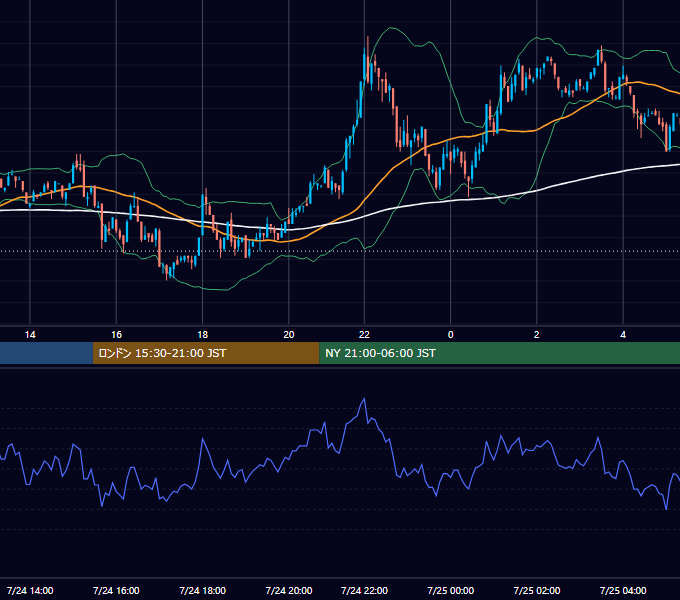Viewport: 680px width, 600px height.
Task: Click hour label 22 on price chart axis
Action: coord(364,335)
